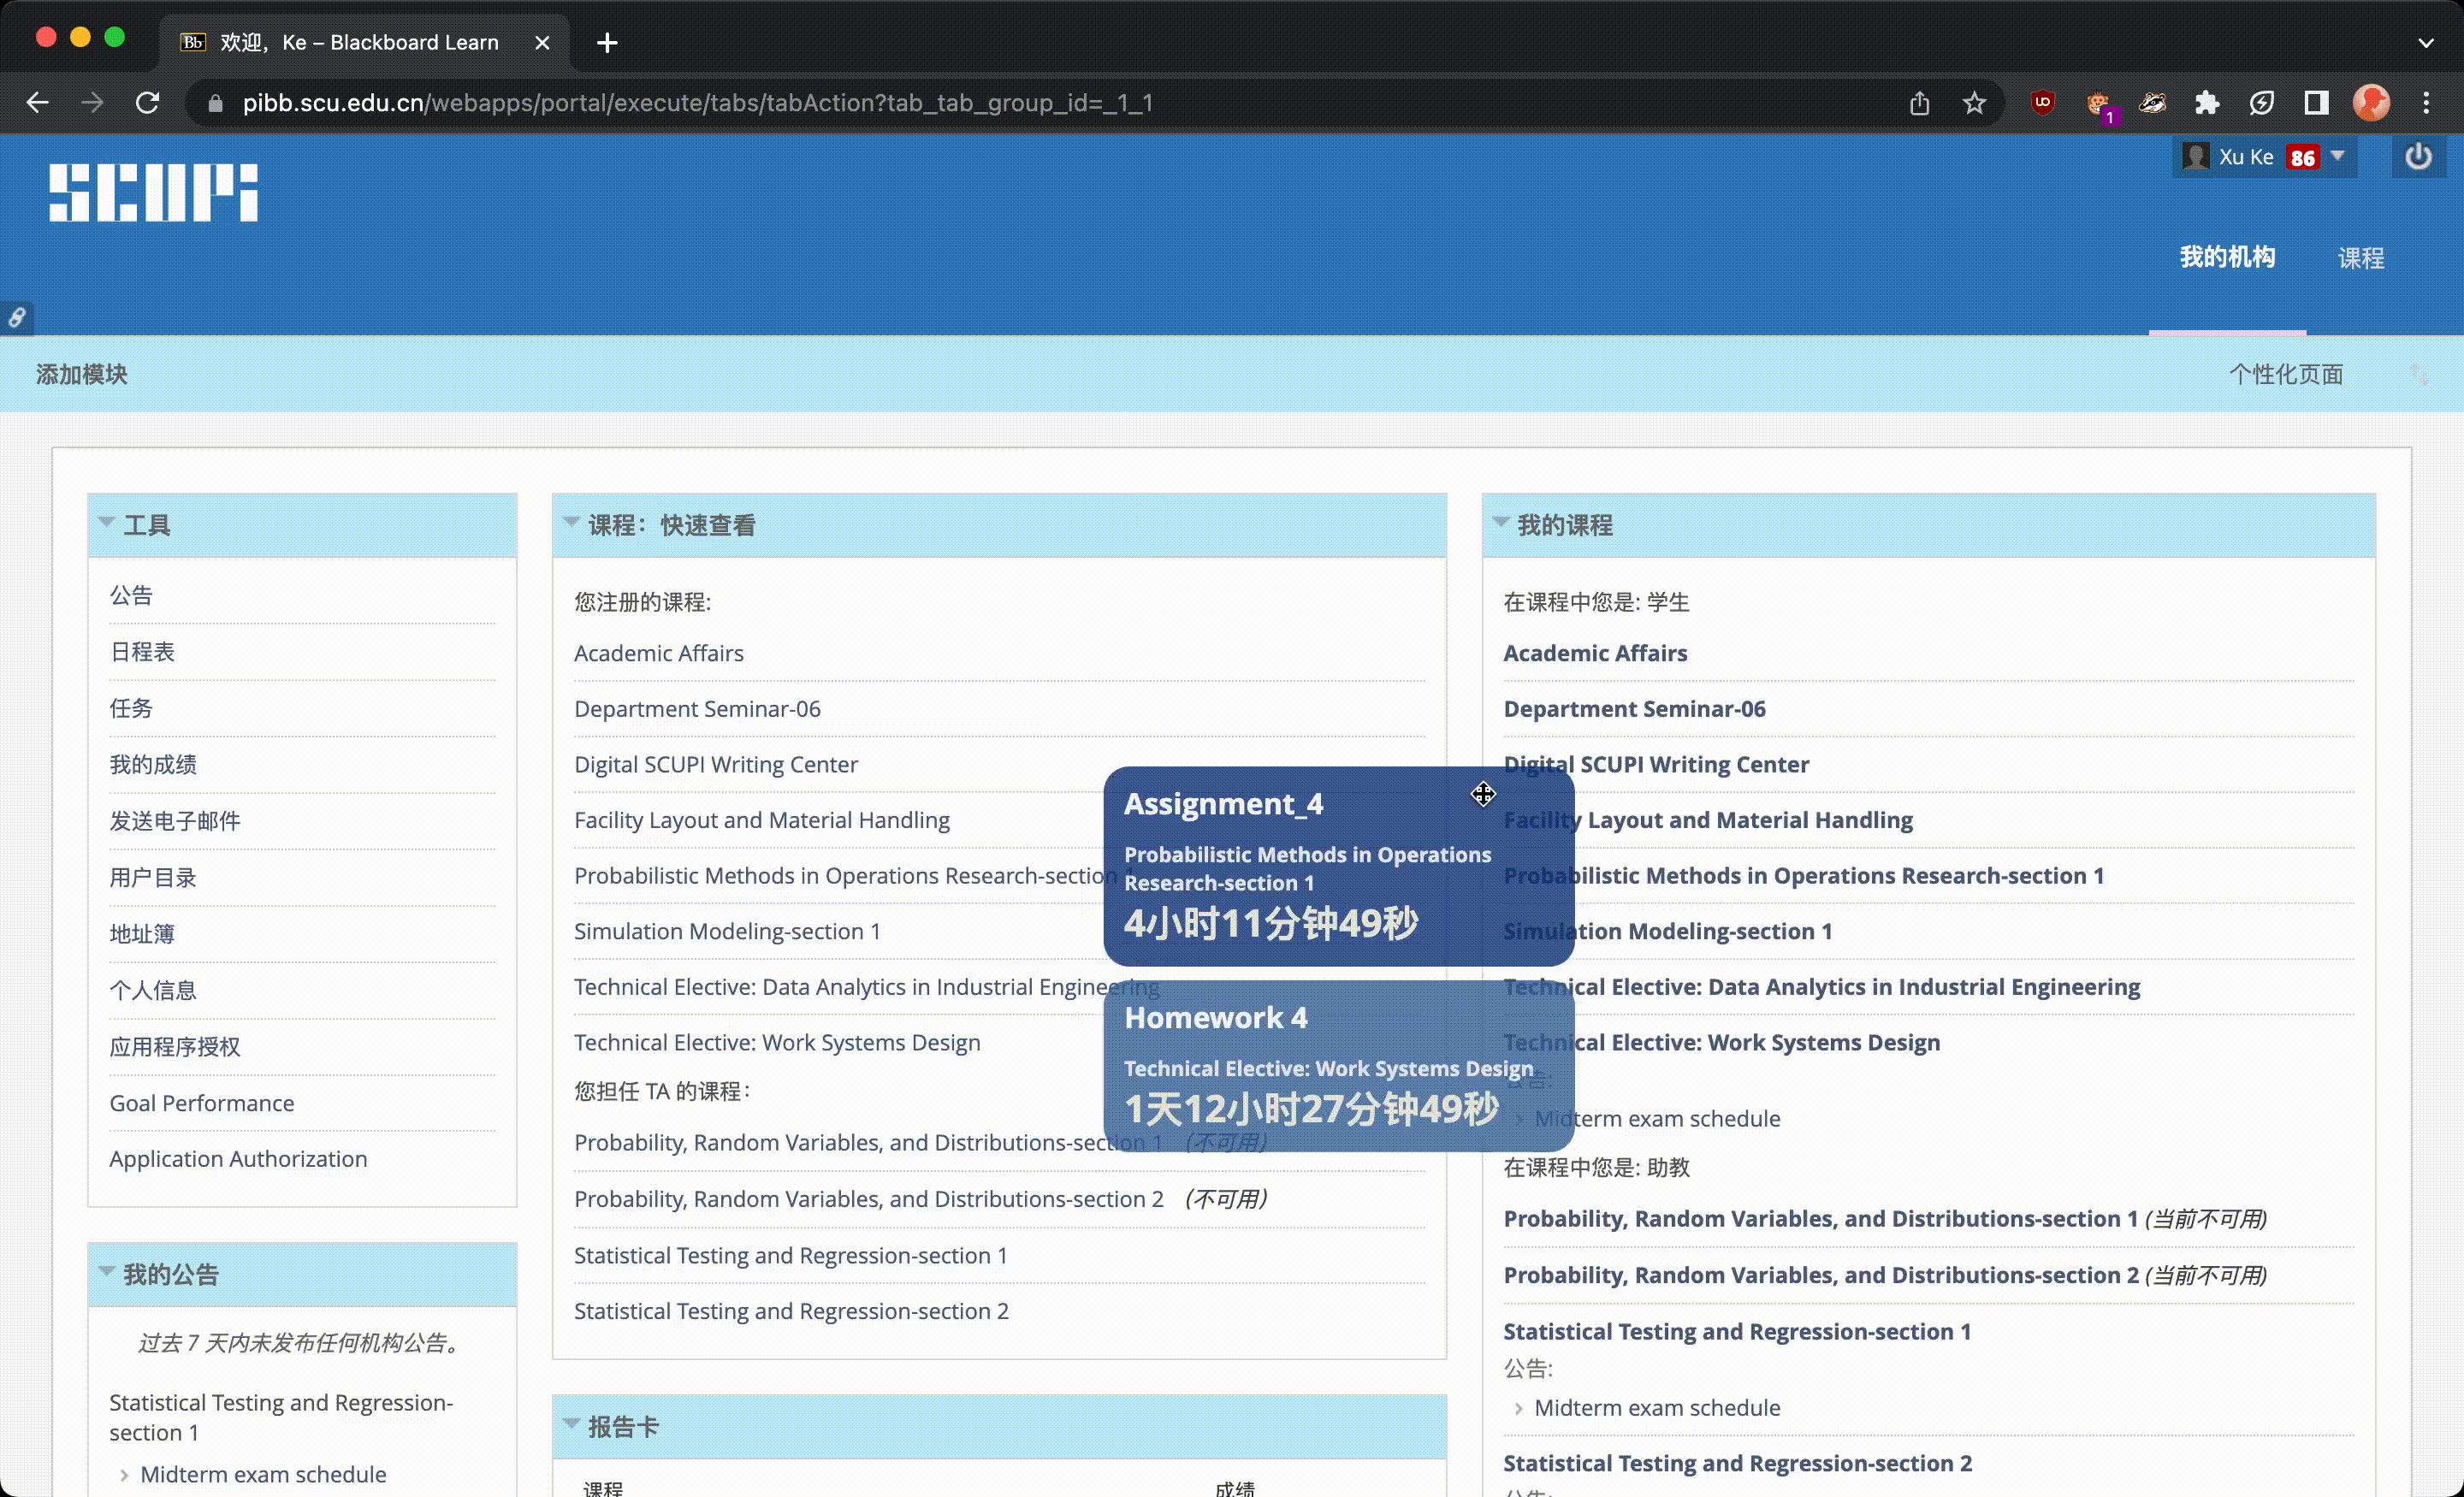The image size is (2464, 1497).
Task: Click the share icon in the address bar
Action: tap(1919, 103)
